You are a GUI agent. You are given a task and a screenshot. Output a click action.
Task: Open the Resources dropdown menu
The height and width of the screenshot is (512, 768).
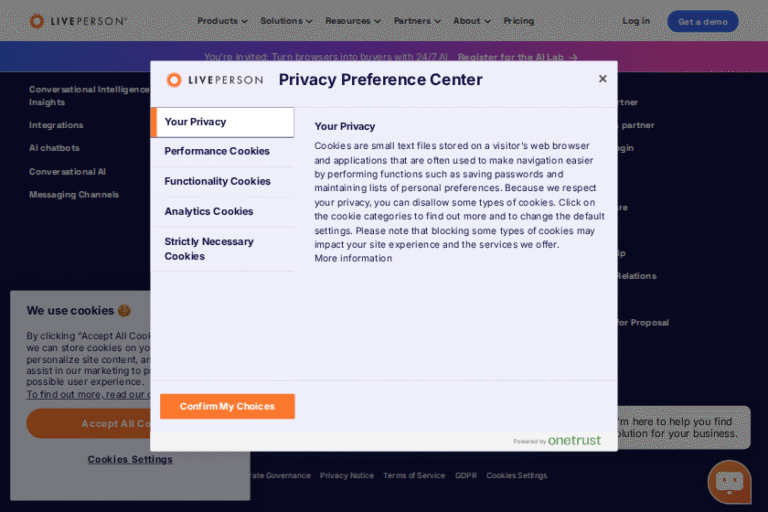[x=353, y=21]
